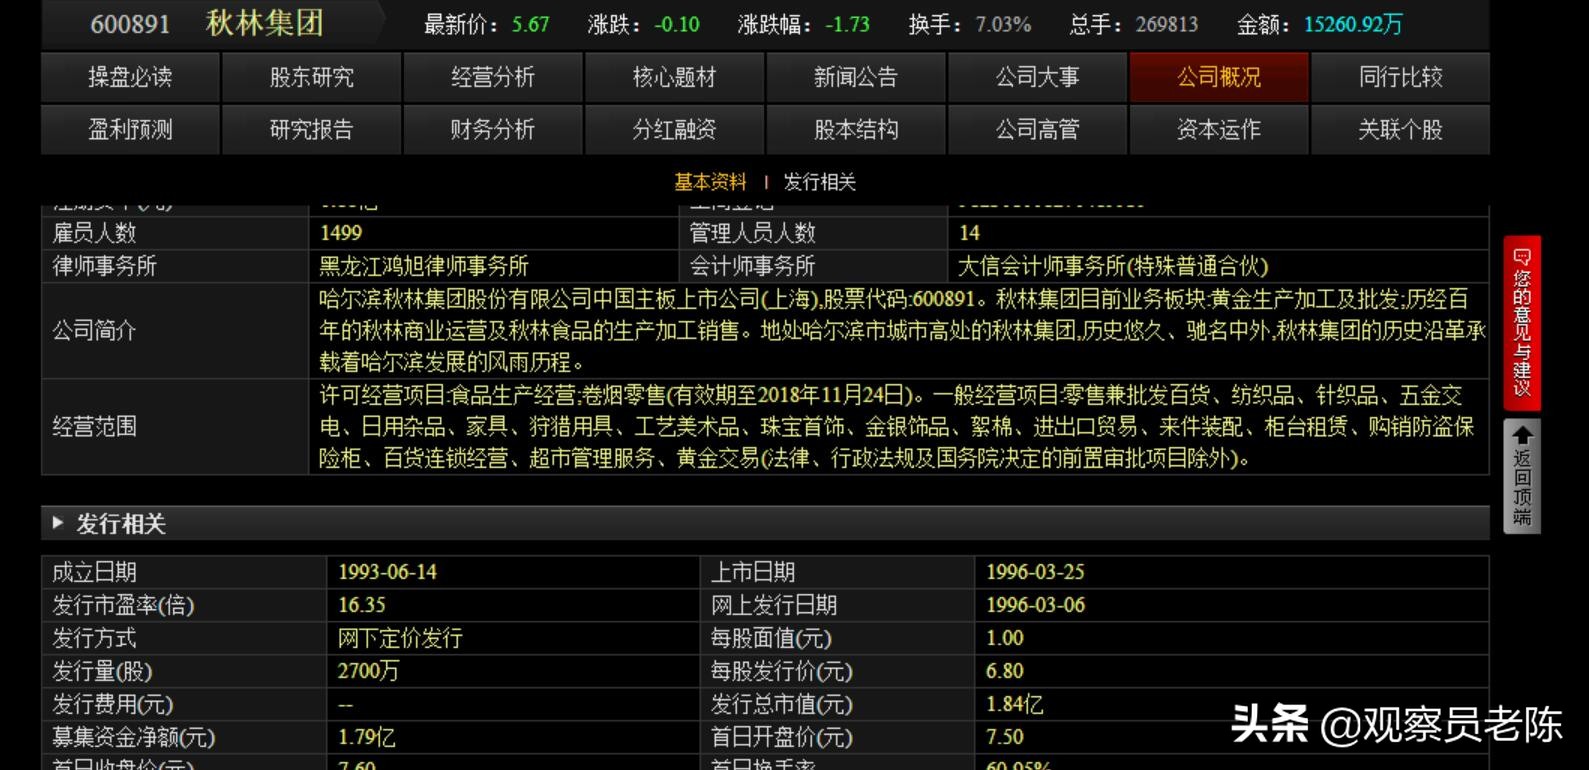This screenshot has width=1589, height=770.
Task: Open the 操盘必读 tab
Action: tap(130, 77)
